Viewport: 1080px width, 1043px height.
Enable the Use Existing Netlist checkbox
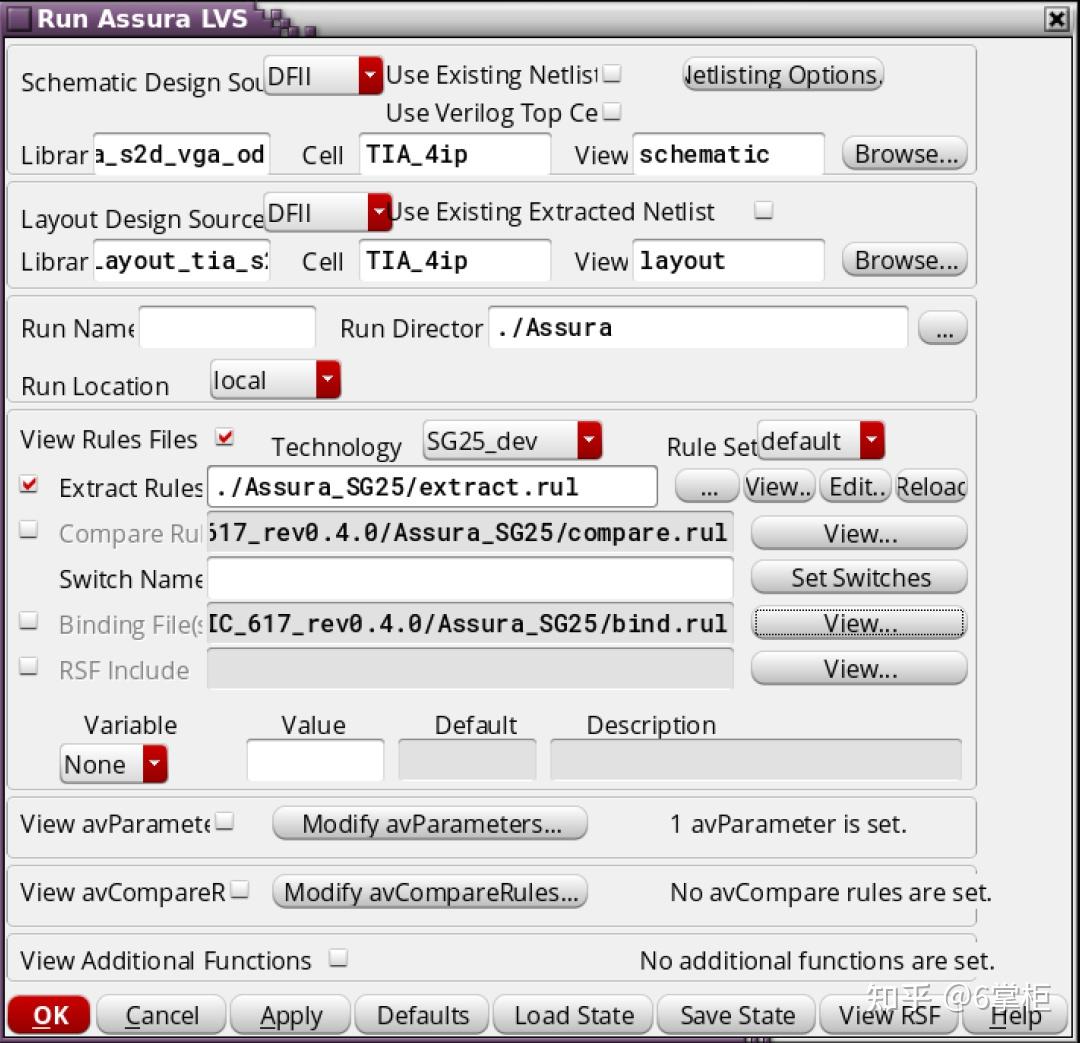[x=612, y=73]
